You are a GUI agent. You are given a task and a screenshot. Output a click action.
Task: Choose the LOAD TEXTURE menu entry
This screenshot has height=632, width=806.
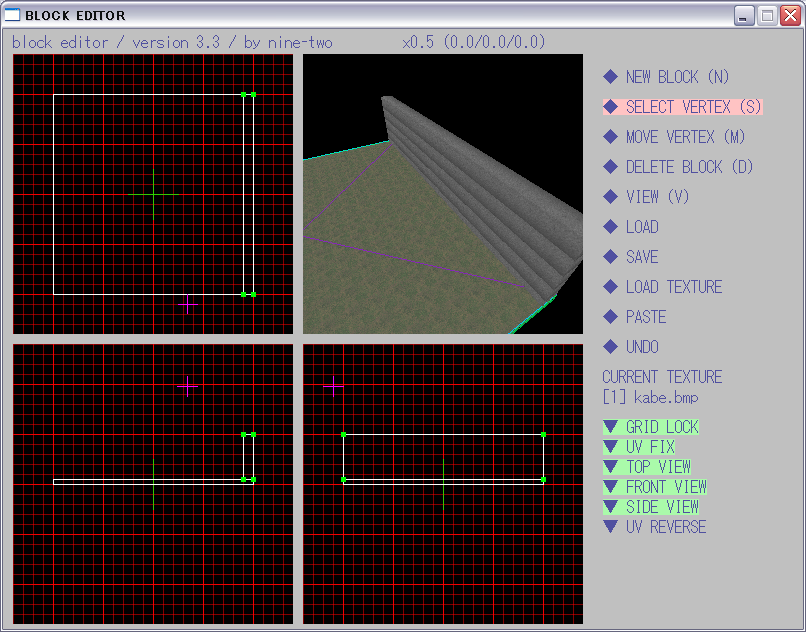click(673, 287)
